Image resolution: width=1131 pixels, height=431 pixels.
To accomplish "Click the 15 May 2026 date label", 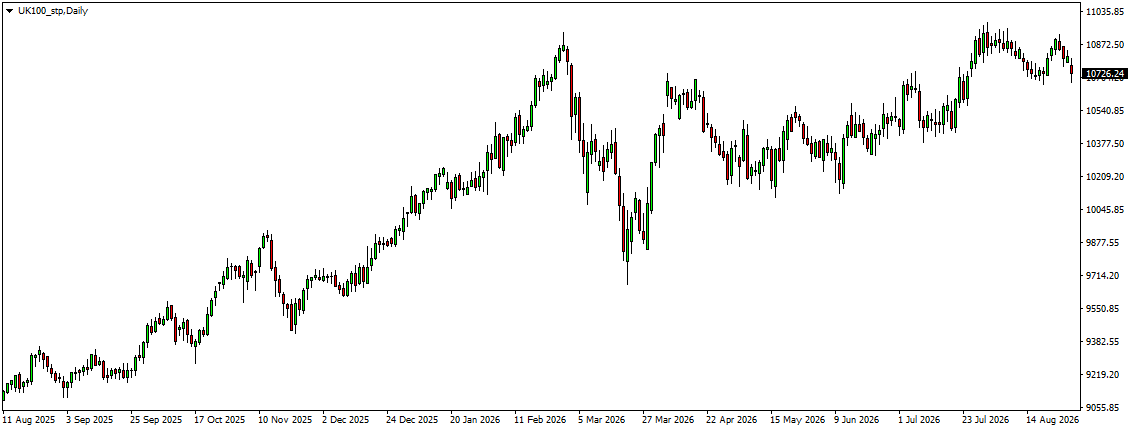I will pos(796,419).
